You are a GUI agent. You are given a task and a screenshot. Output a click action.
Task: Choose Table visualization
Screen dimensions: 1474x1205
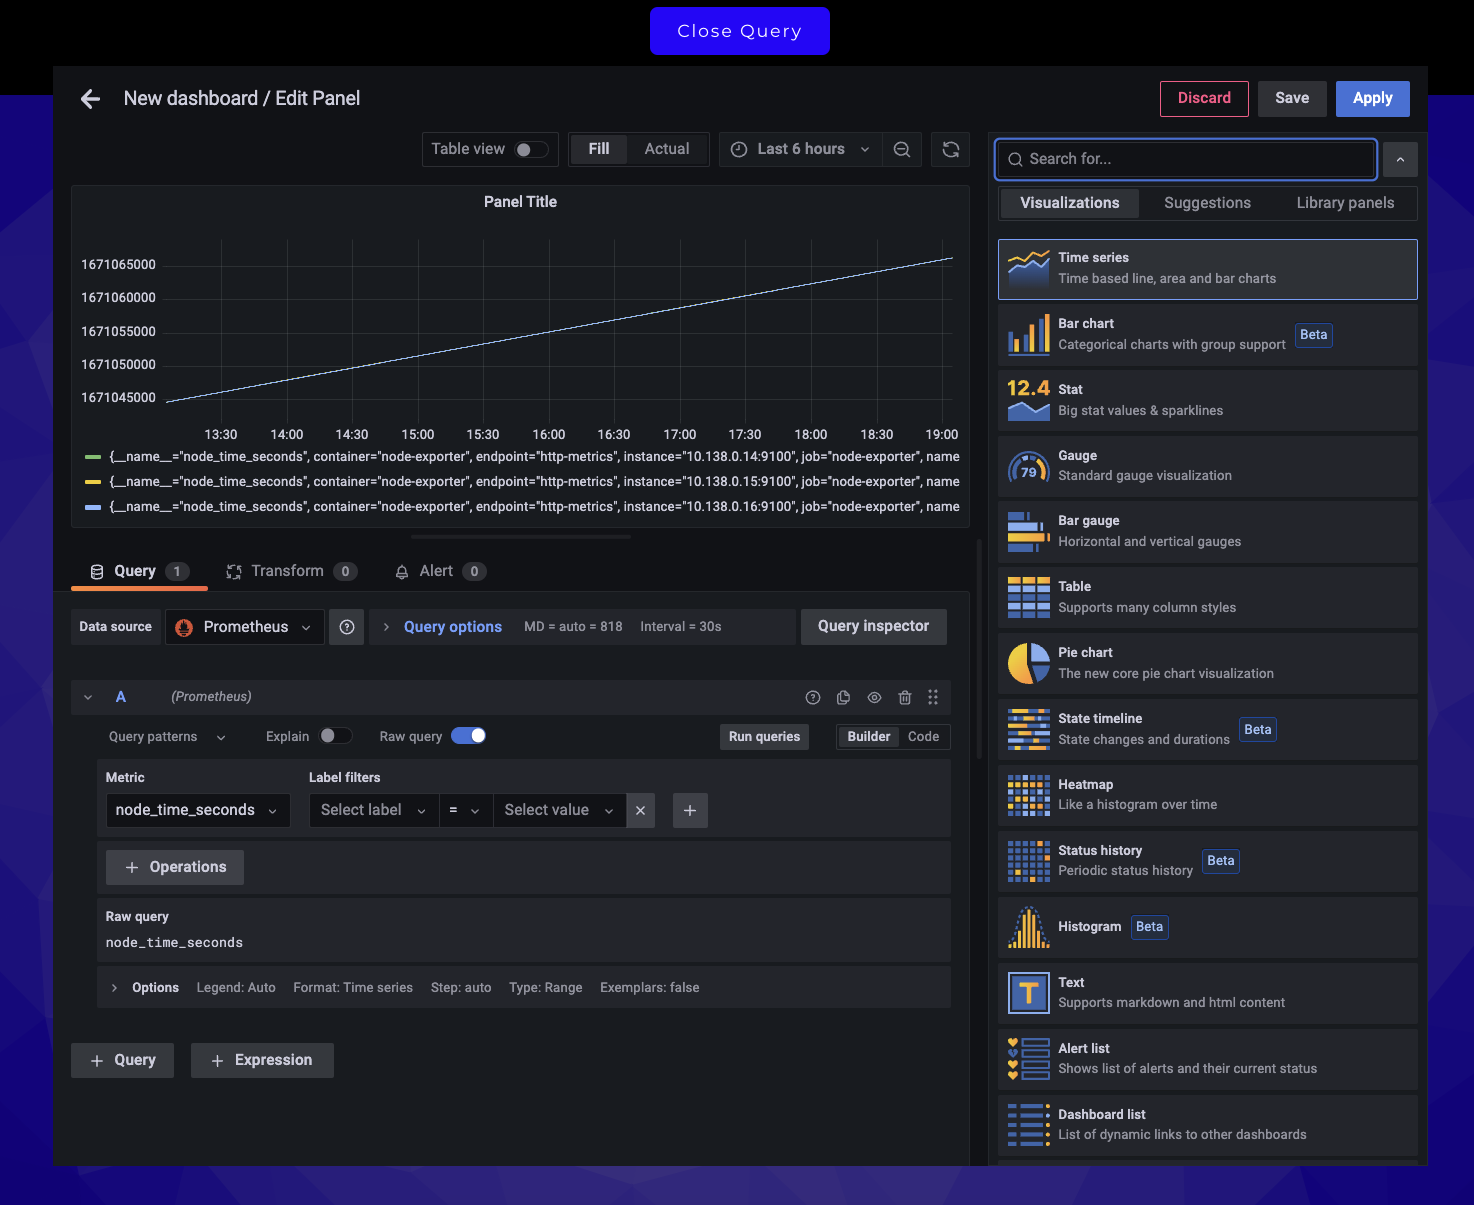1208,598
